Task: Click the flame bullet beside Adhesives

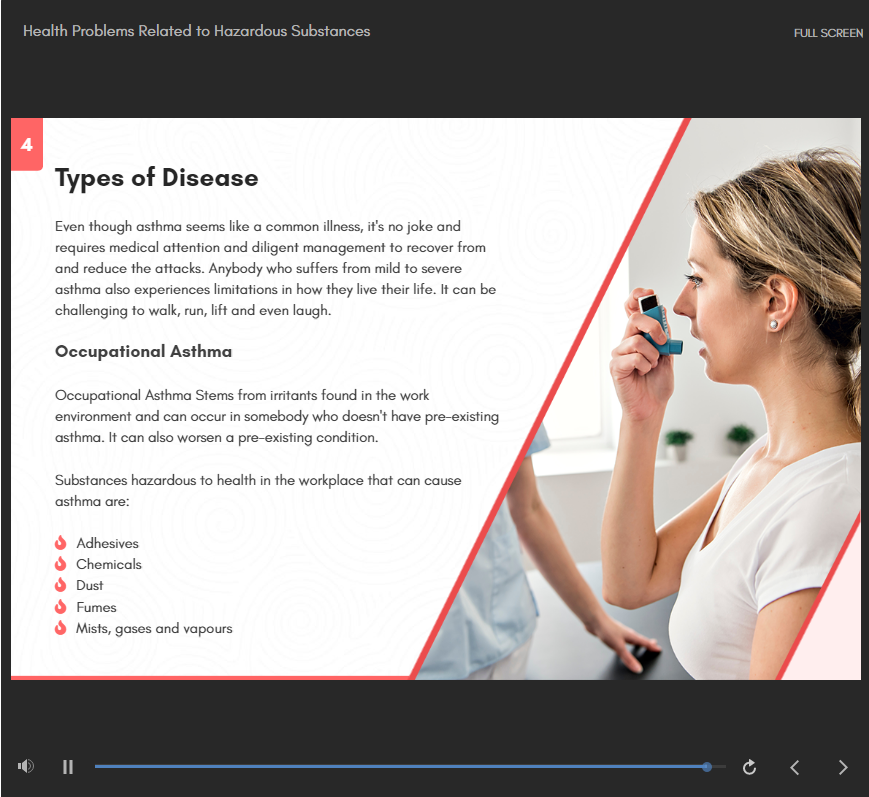Action: tap(61, 543)
